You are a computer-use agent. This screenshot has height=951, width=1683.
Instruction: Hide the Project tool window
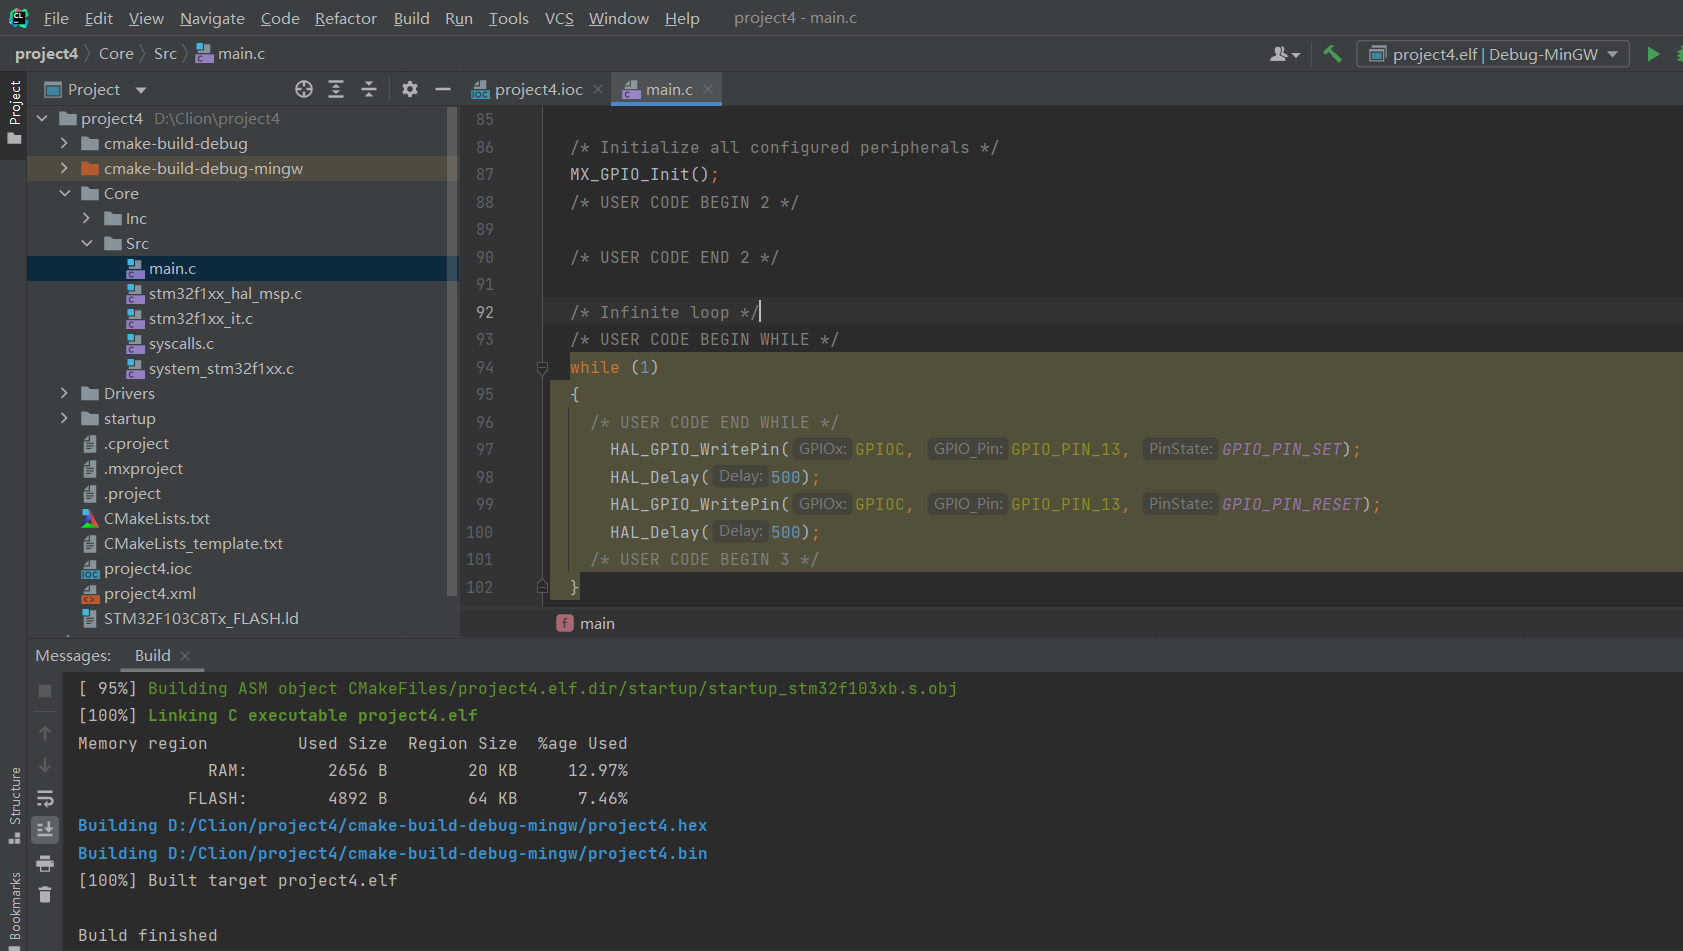(443, 89)
